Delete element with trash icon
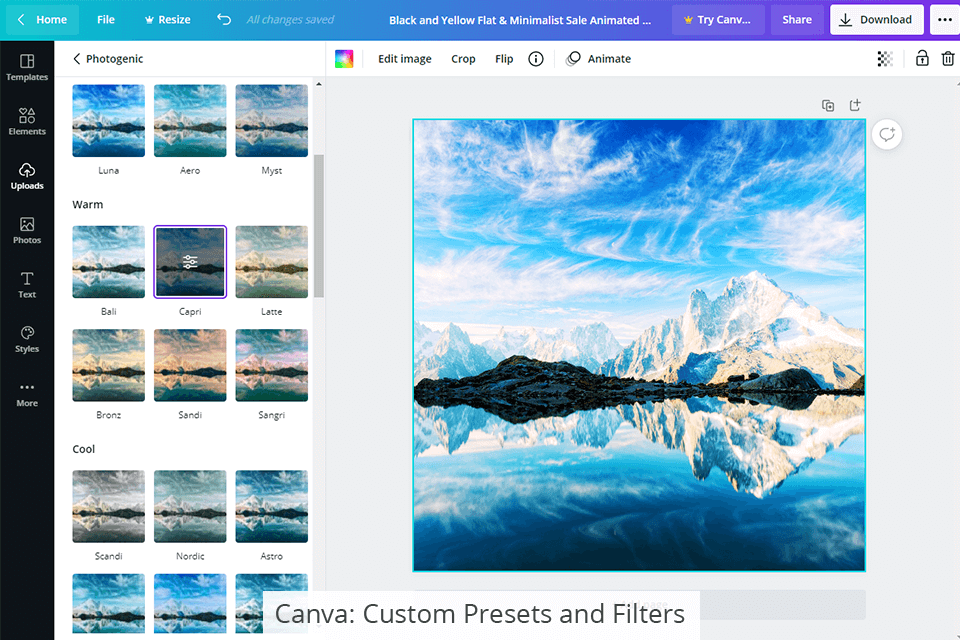 (948, 59)
